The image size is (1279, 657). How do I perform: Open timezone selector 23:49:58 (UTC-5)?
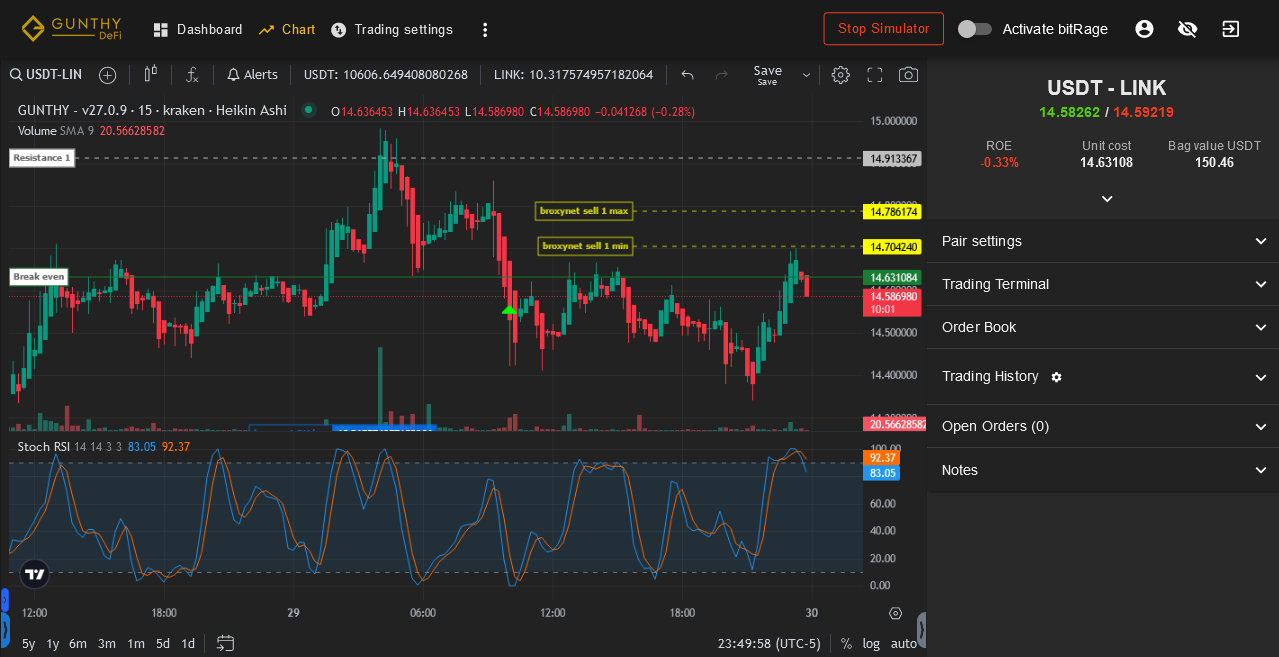(x=769, y=643)
